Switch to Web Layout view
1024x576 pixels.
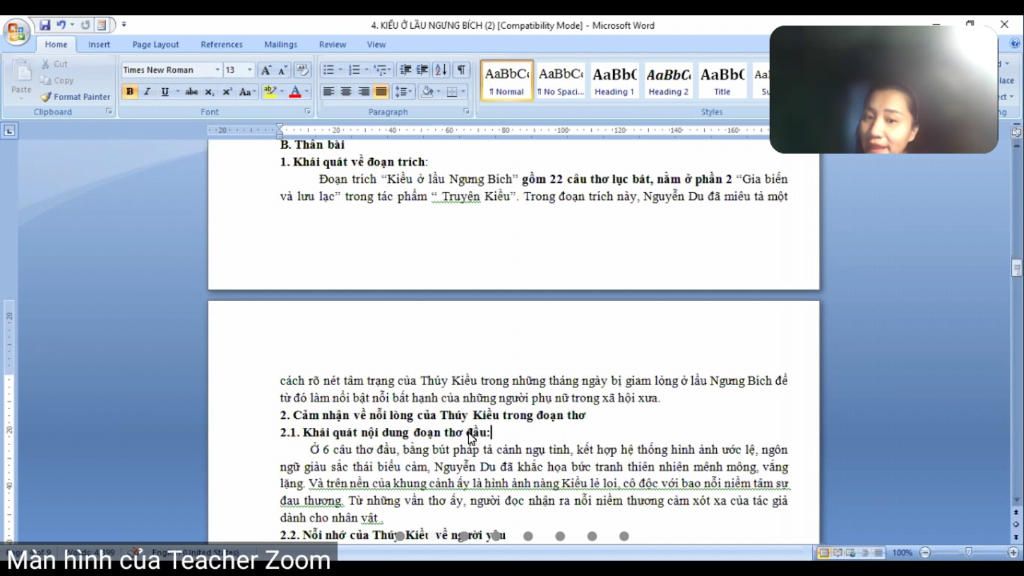(x=851, y=552)
